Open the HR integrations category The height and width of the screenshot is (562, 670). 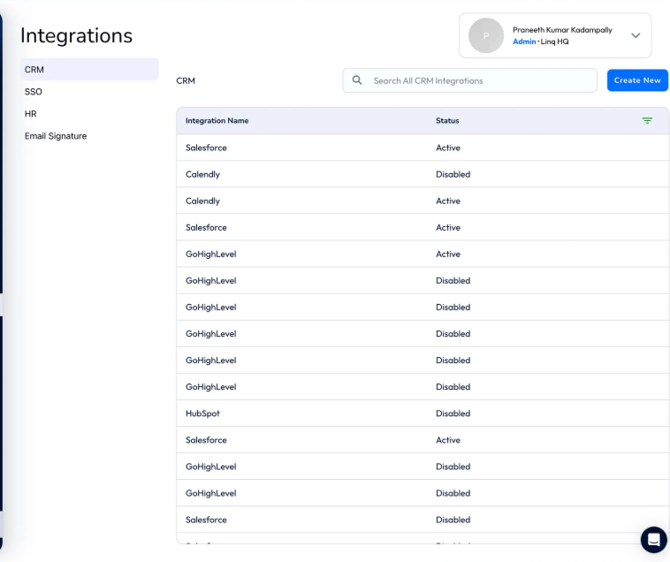point(31,114)
